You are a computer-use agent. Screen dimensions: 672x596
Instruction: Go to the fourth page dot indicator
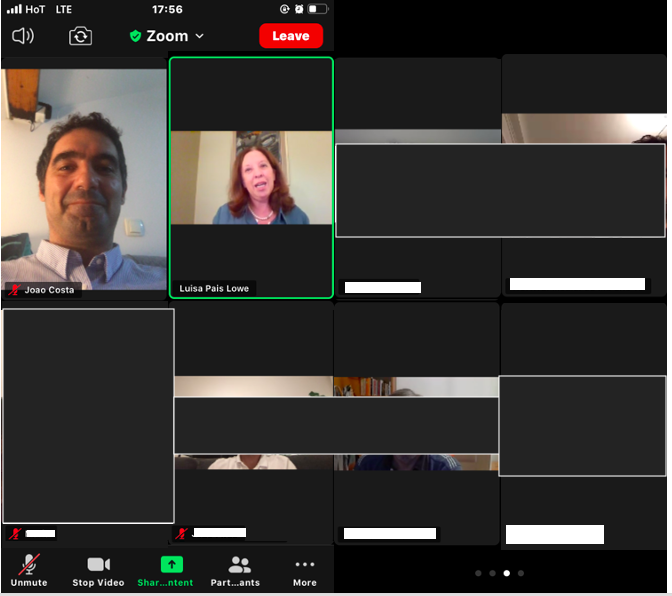coord(521,573)
